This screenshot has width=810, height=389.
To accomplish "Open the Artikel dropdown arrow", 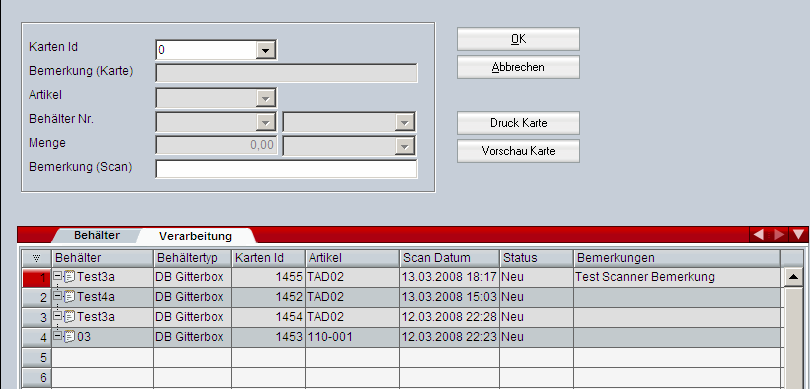I will tap(266, 98).
